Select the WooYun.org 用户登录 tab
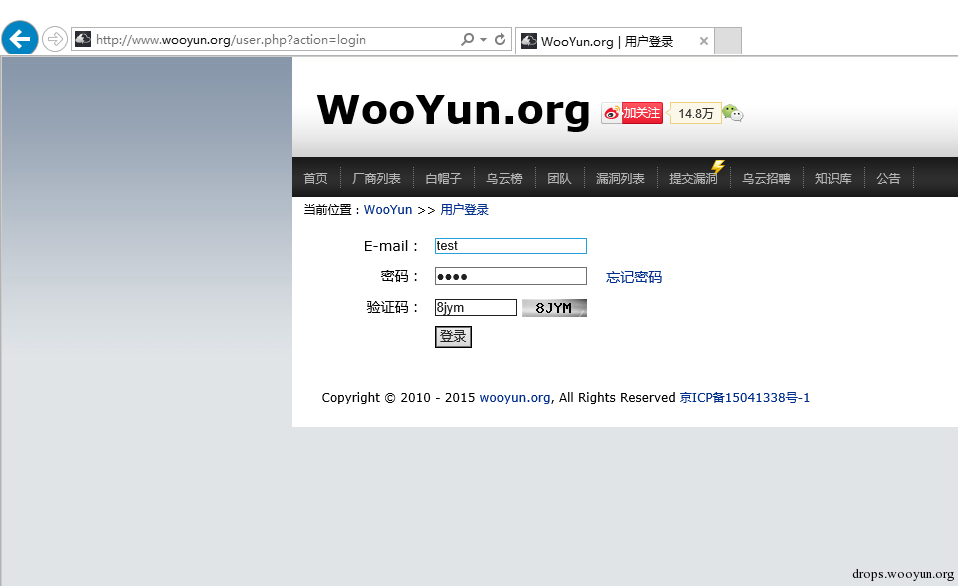 615,41
